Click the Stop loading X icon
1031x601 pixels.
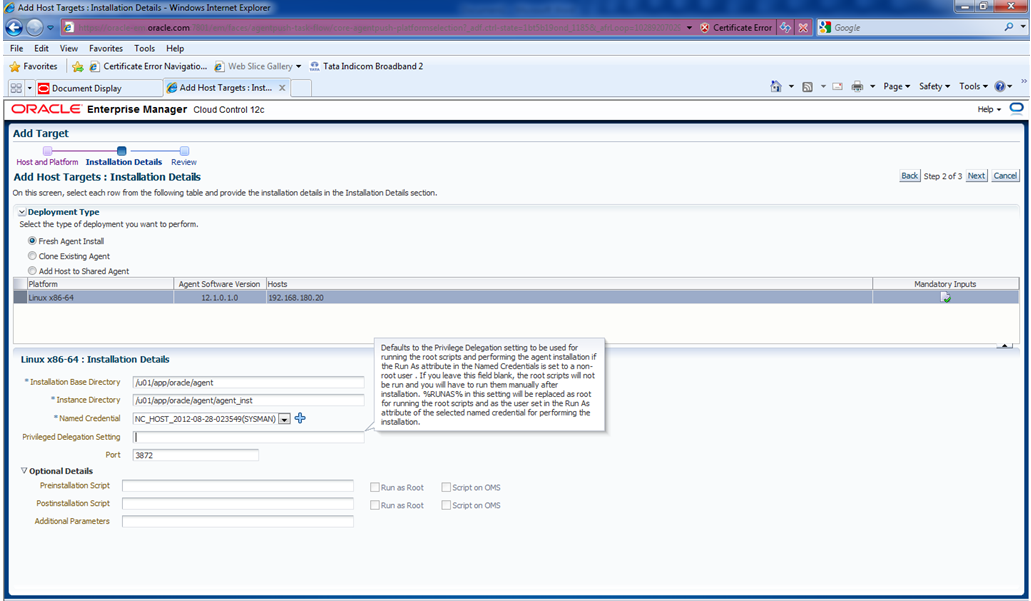[803, 27]
